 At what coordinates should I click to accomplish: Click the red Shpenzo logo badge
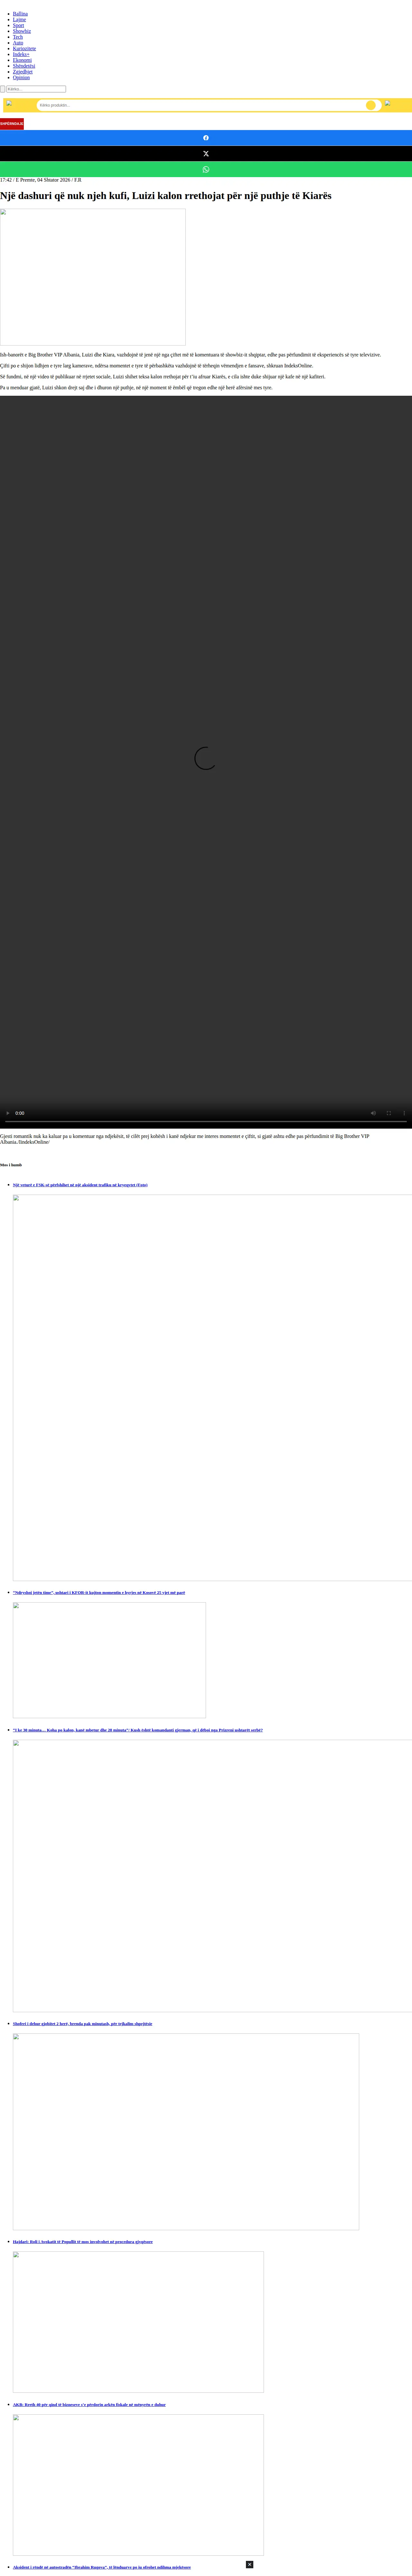12,123
